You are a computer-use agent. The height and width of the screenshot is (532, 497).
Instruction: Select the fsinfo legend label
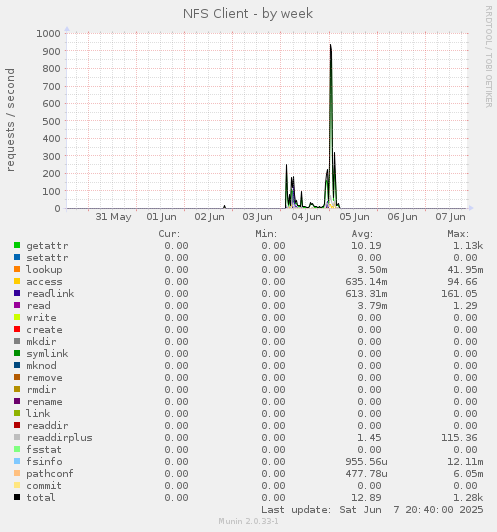[44, 462]
